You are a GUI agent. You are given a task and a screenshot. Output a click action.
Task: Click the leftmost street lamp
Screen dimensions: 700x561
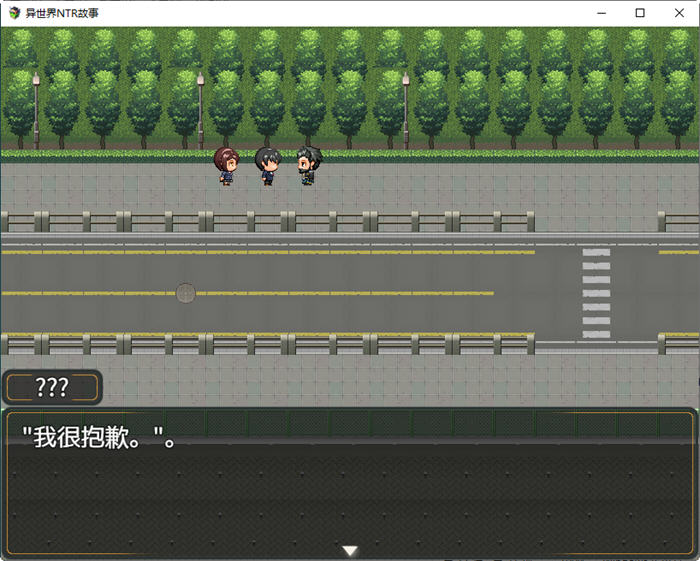36,108
